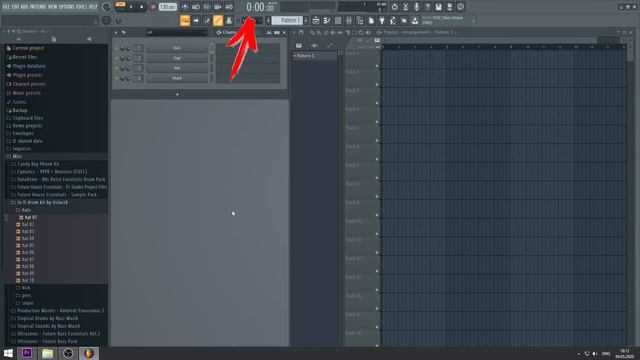The height and width of the screenshot is (360, 640).
Task: Click the Kick channel button
Action: pyautogui.click(x=177, y=48)
